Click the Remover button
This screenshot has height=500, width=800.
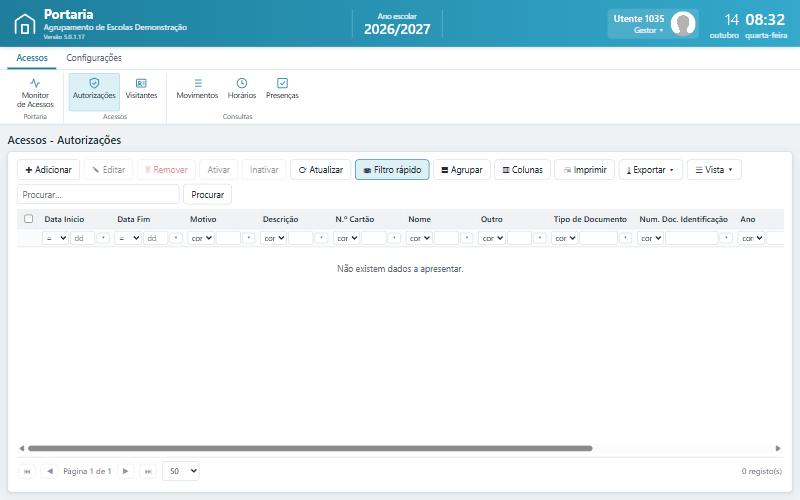click(166, 169)
